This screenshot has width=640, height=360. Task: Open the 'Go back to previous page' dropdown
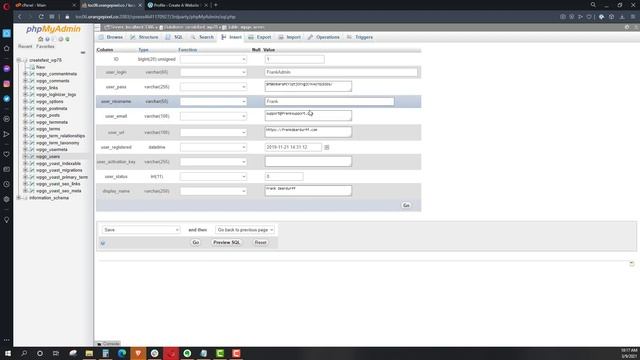(x=245, y=230)
